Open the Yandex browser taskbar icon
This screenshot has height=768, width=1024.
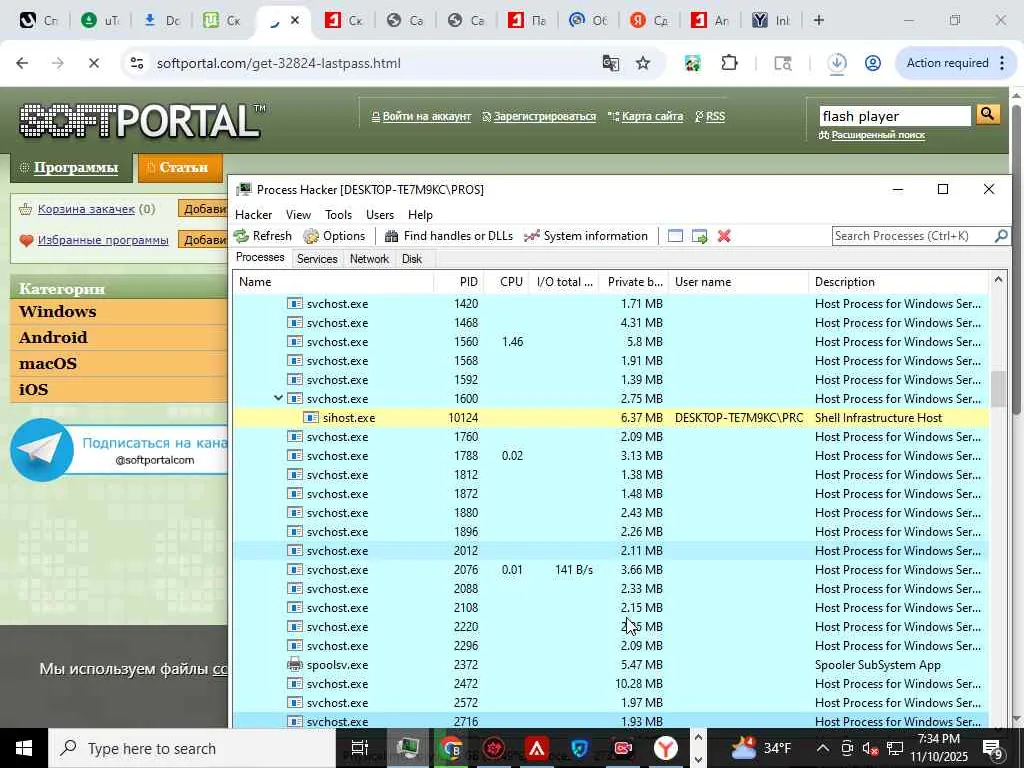pyautogui.click(x=665, y=748)
